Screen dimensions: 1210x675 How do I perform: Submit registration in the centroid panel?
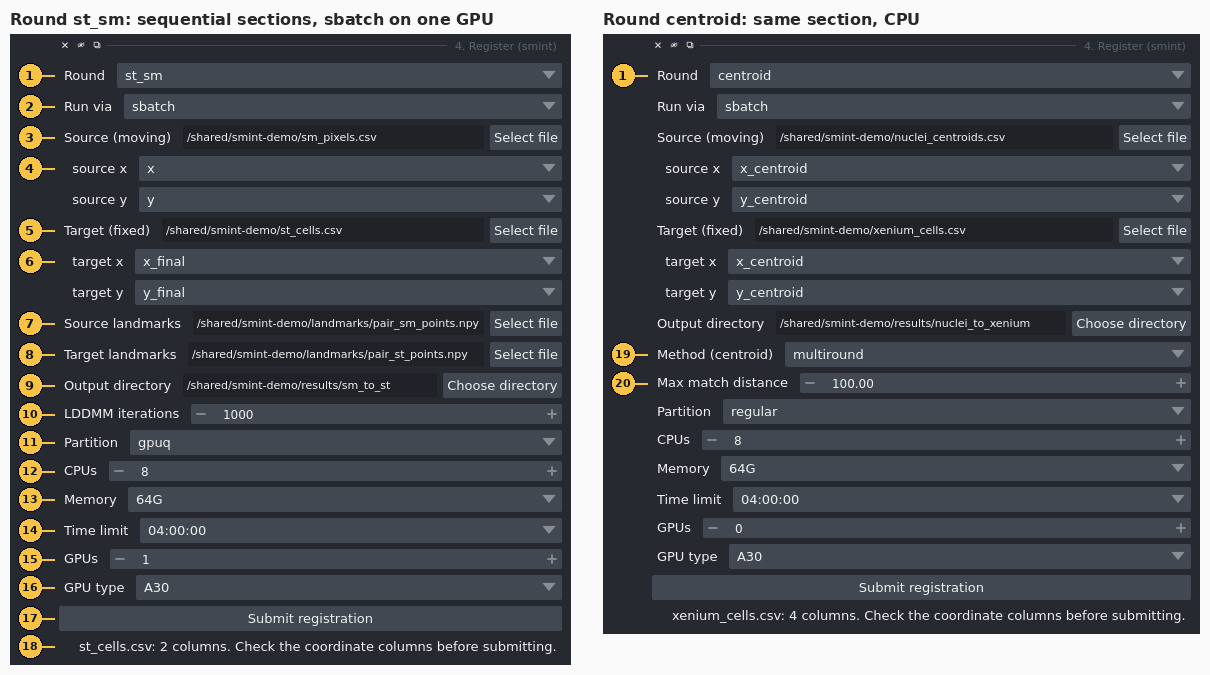(x=921, y=588)
